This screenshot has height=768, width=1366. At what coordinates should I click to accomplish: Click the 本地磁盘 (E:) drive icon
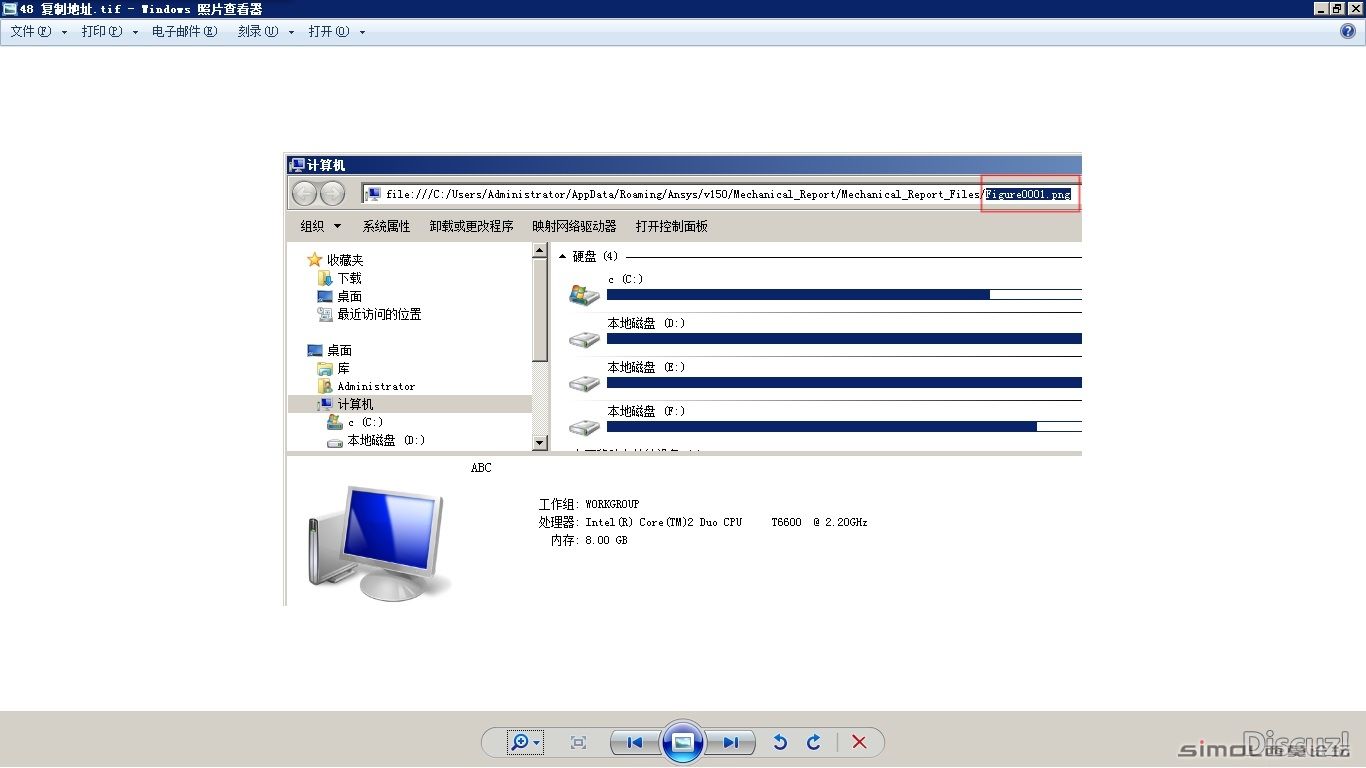pyautogui.click(x=584, y=383)
